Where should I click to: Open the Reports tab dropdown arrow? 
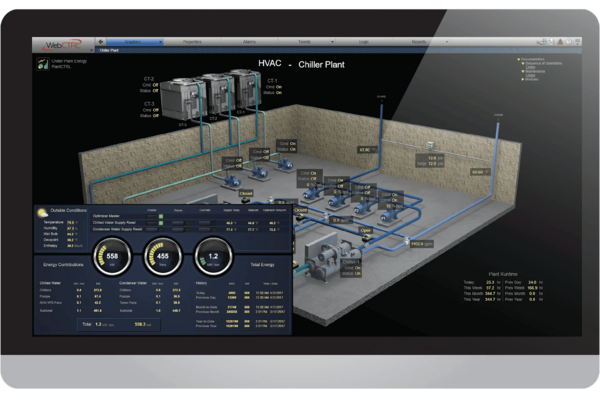point(447,42)
